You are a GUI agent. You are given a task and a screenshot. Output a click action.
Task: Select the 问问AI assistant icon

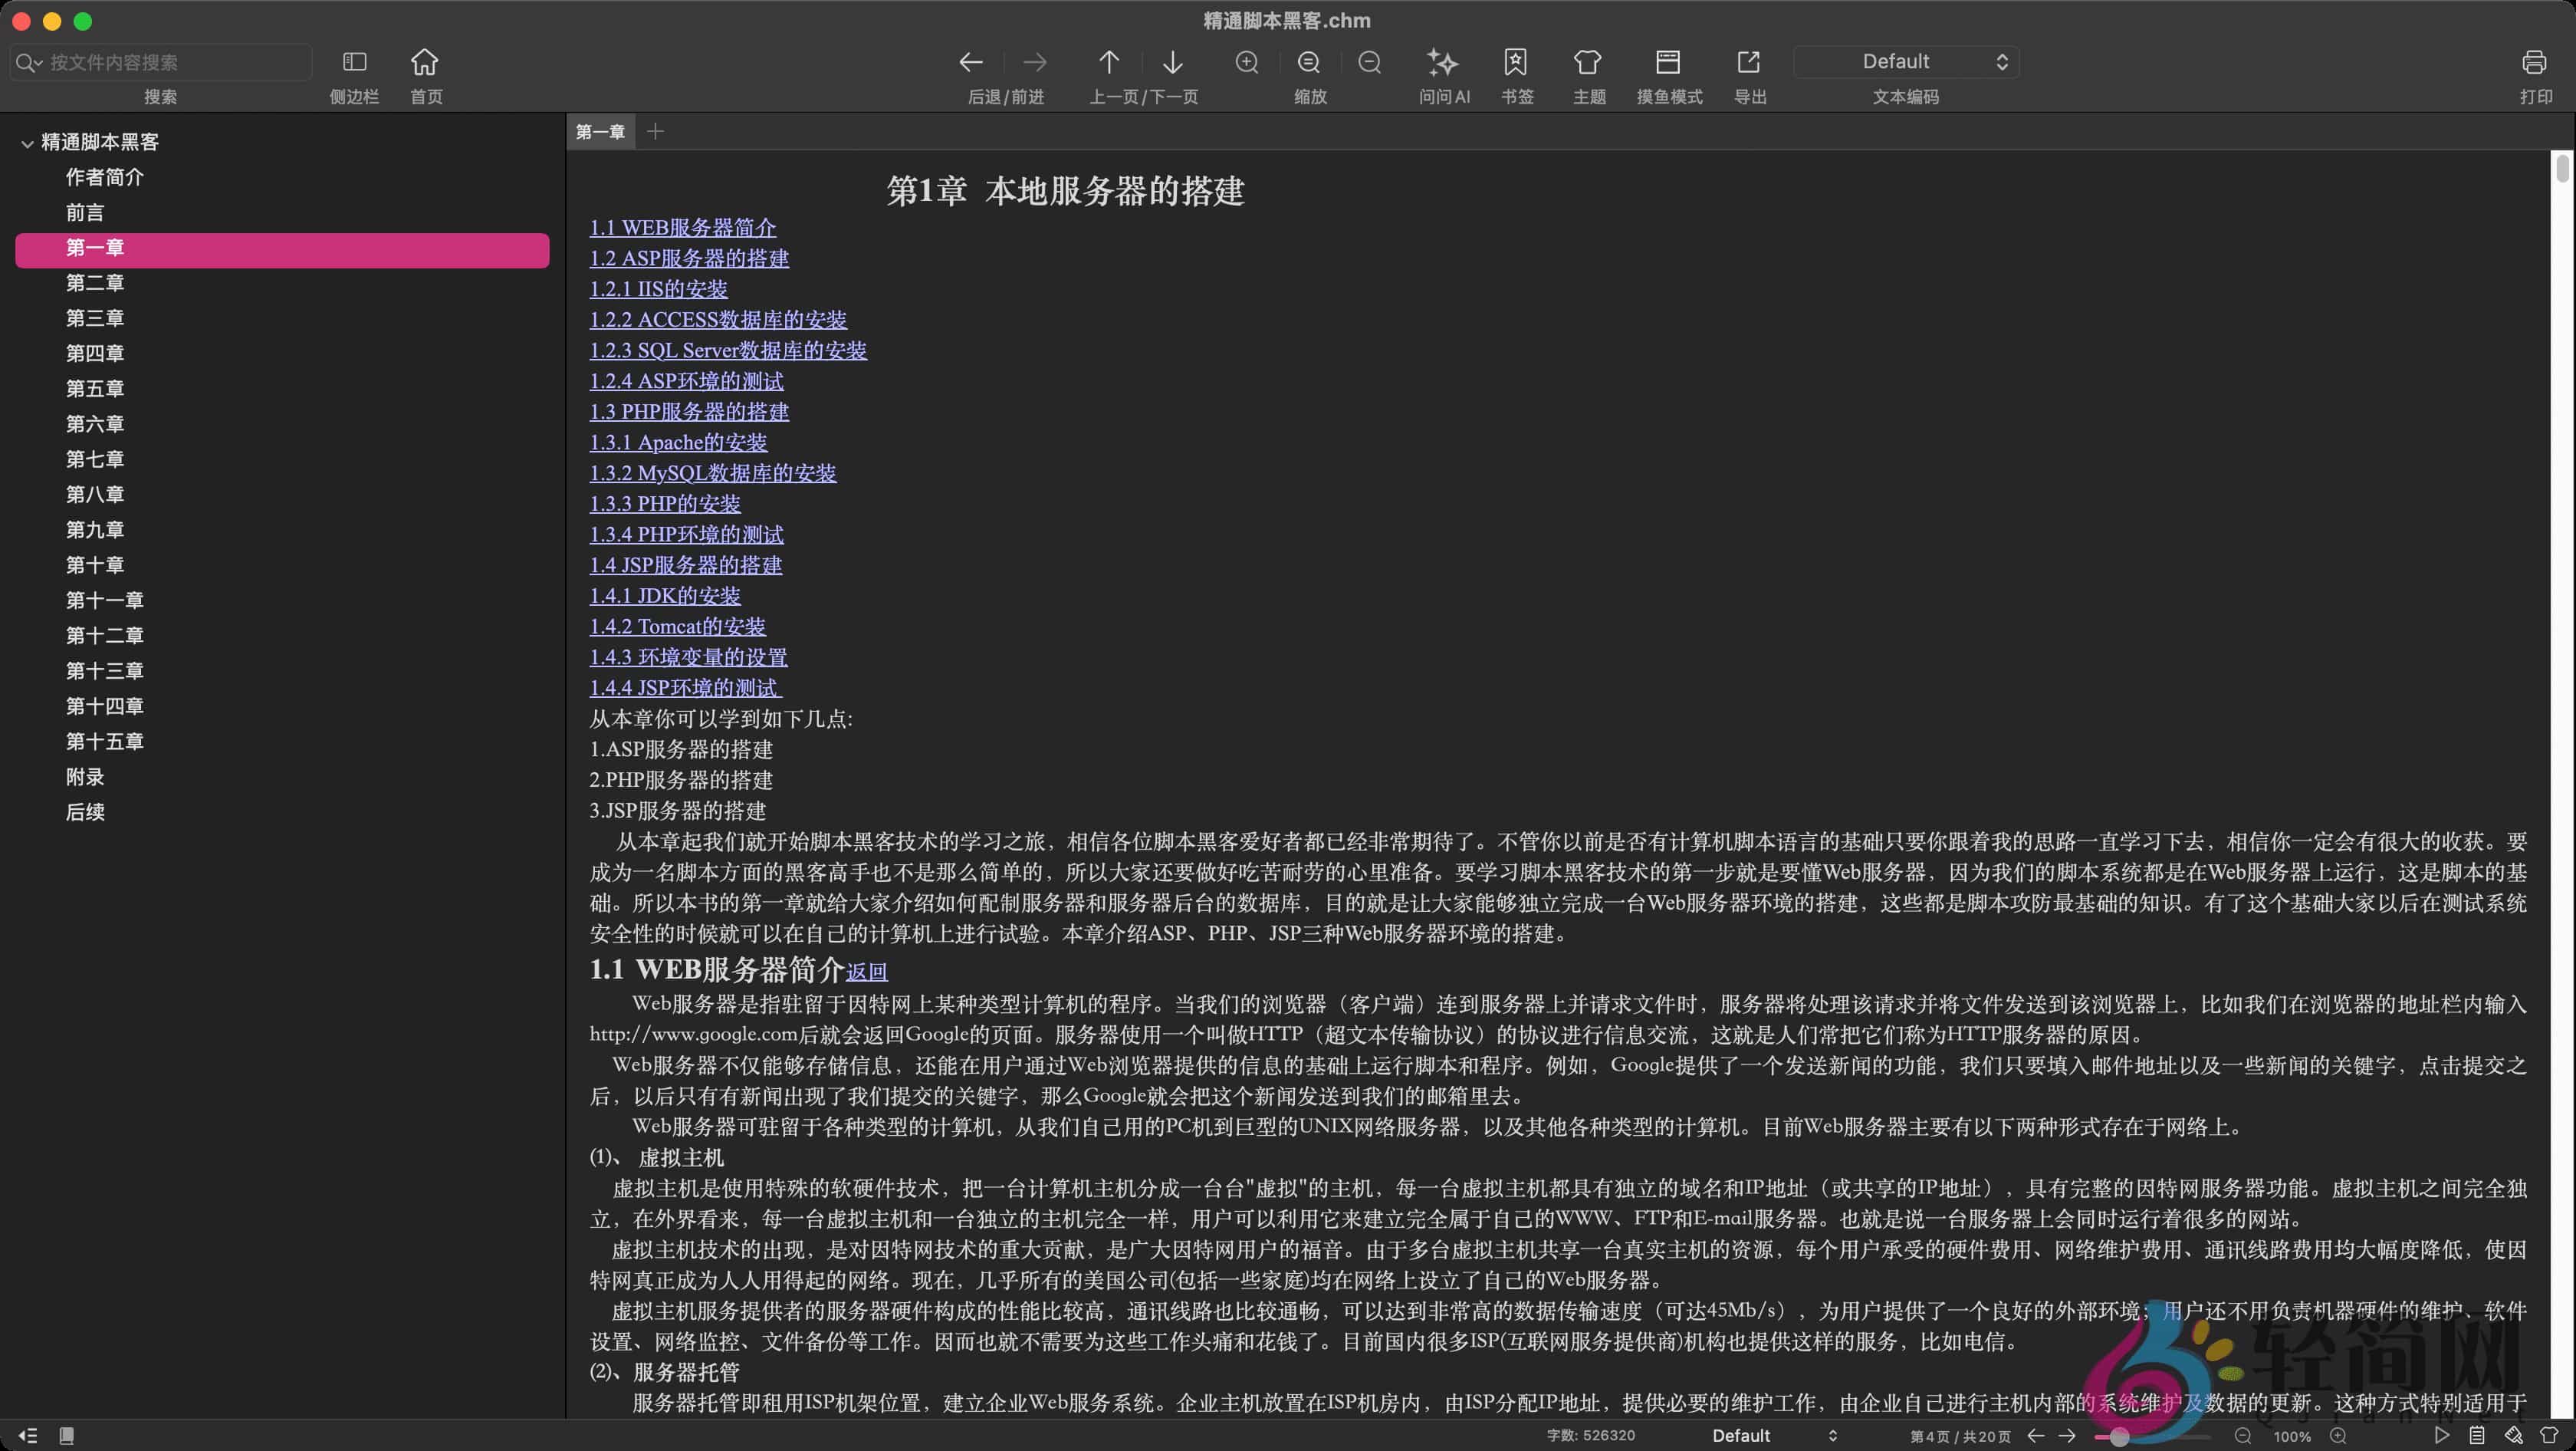(x=1442, y=62)
